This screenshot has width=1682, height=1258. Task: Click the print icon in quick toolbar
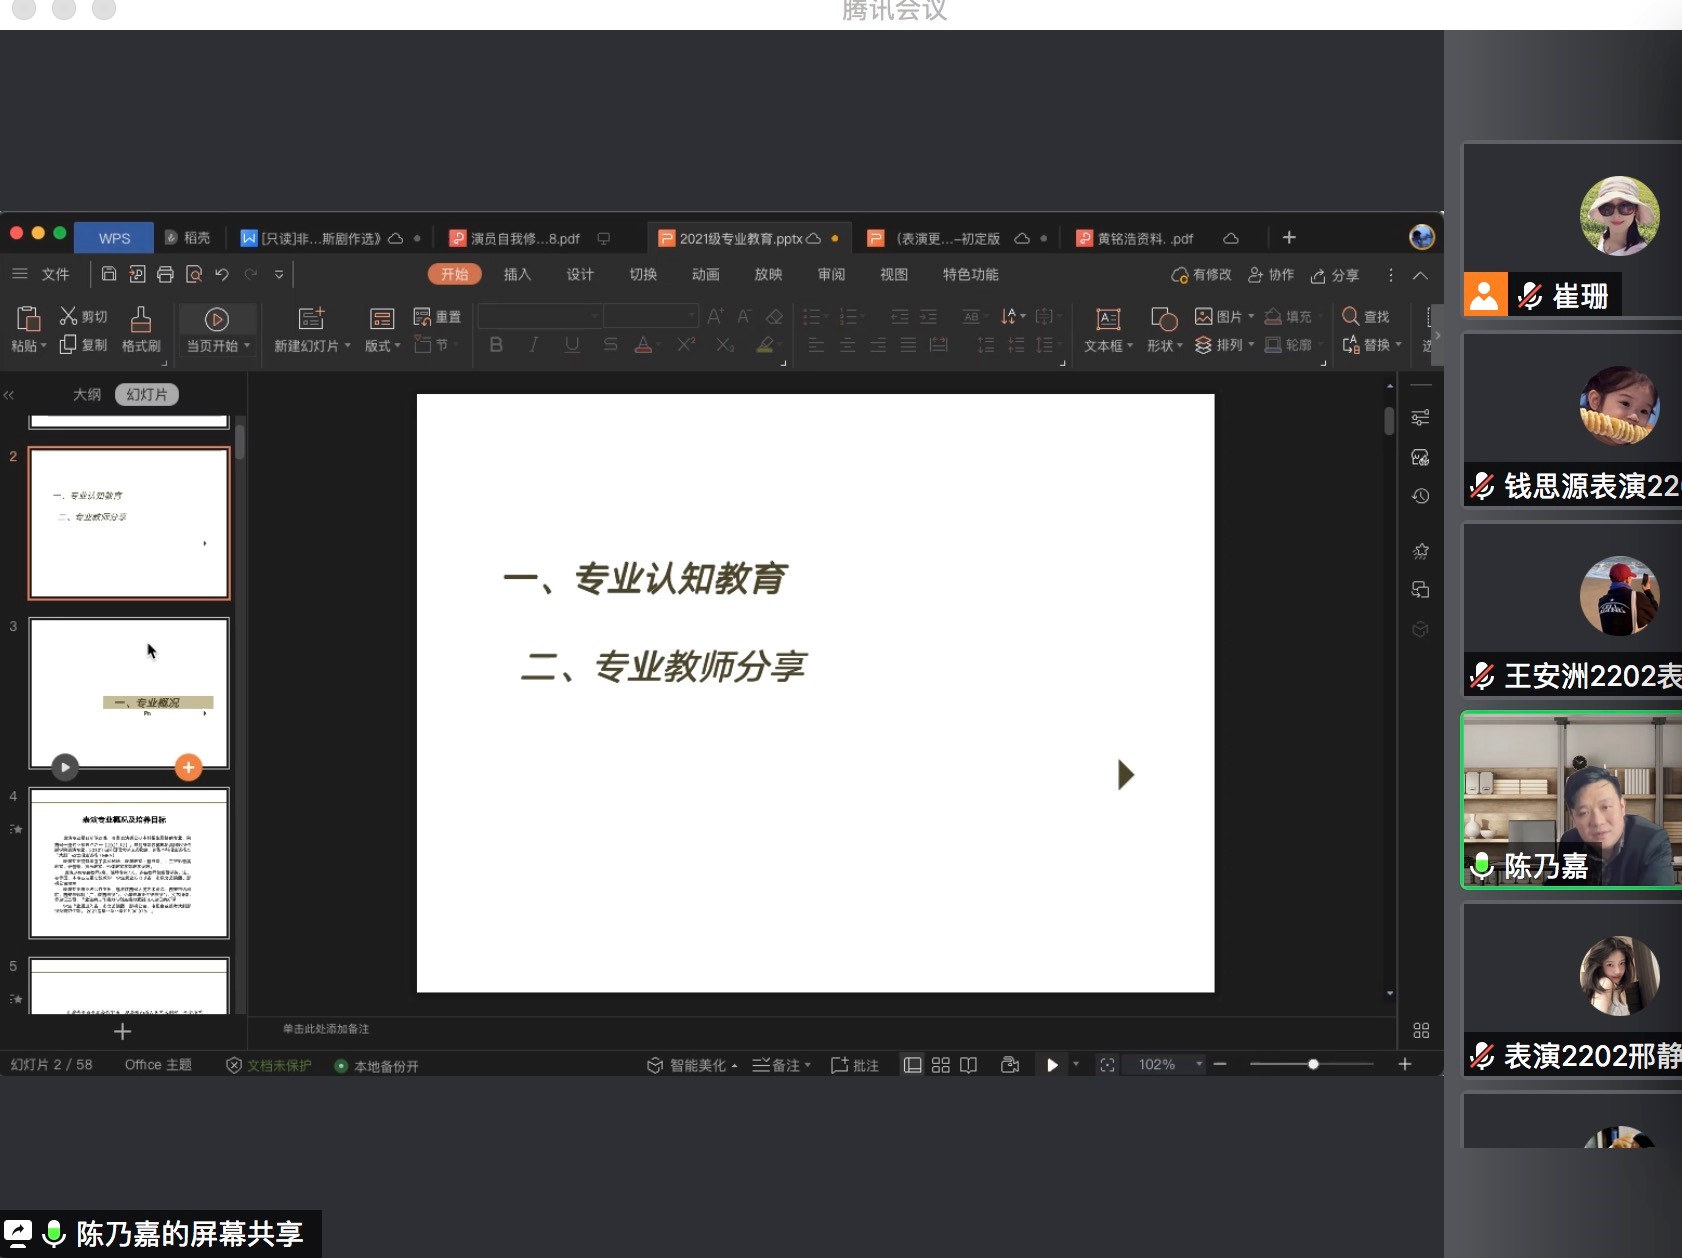[165, 274]
